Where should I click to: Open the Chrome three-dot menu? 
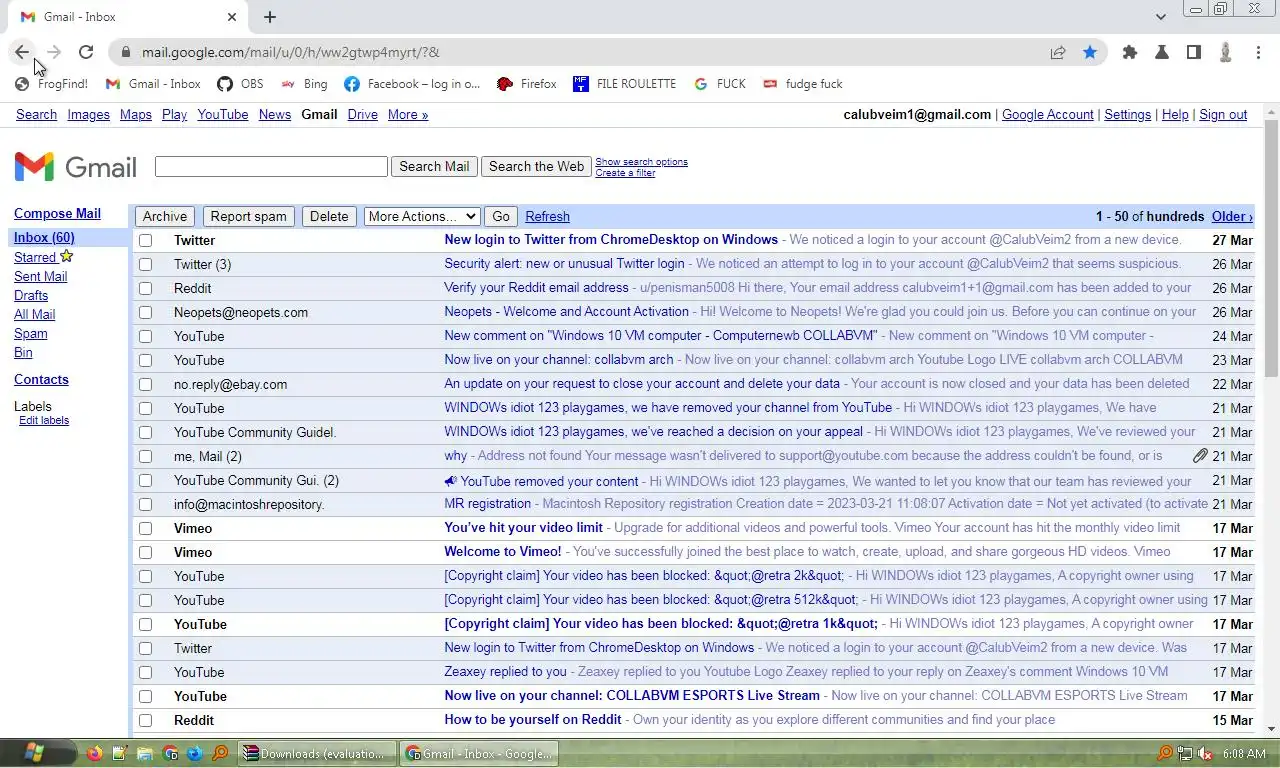click(1258, 52)
